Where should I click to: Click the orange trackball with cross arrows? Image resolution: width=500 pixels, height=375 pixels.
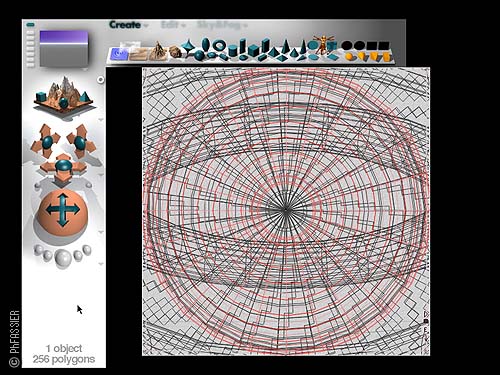pyautogui.click(x=63, y=212)
